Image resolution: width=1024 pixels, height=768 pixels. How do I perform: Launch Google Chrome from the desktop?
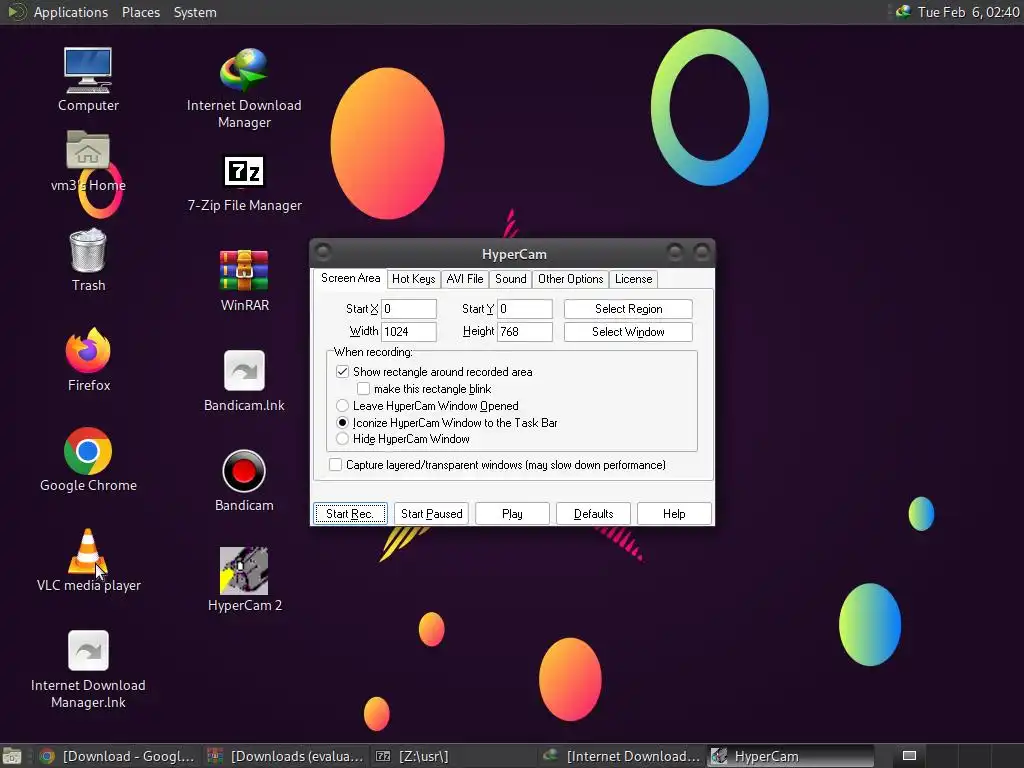88,451
